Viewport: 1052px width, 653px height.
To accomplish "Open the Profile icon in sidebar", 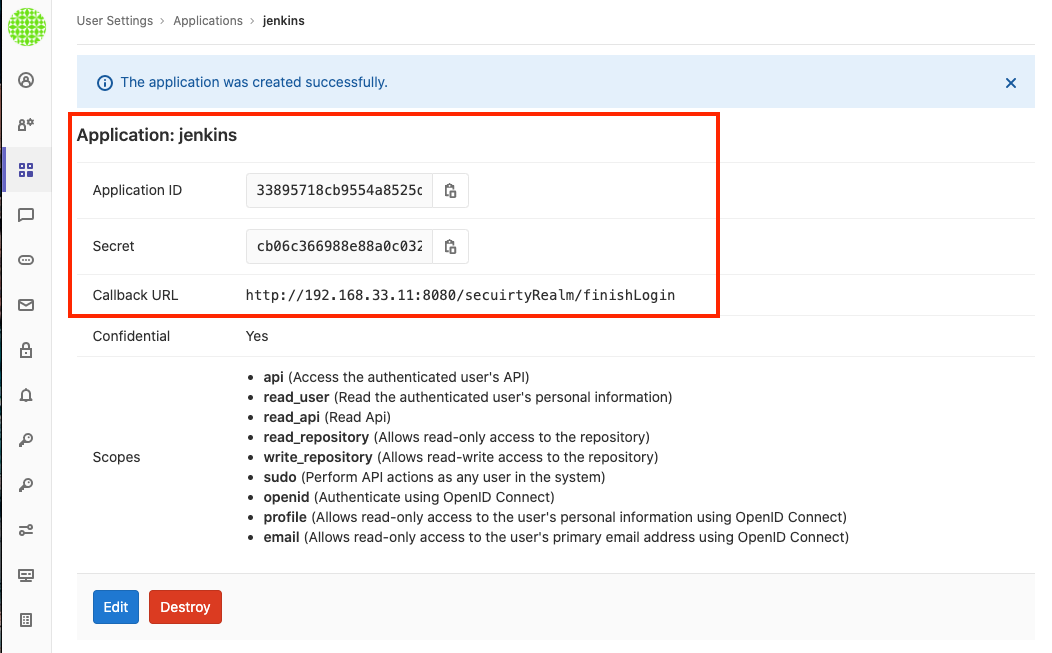I will click(26, 80).
